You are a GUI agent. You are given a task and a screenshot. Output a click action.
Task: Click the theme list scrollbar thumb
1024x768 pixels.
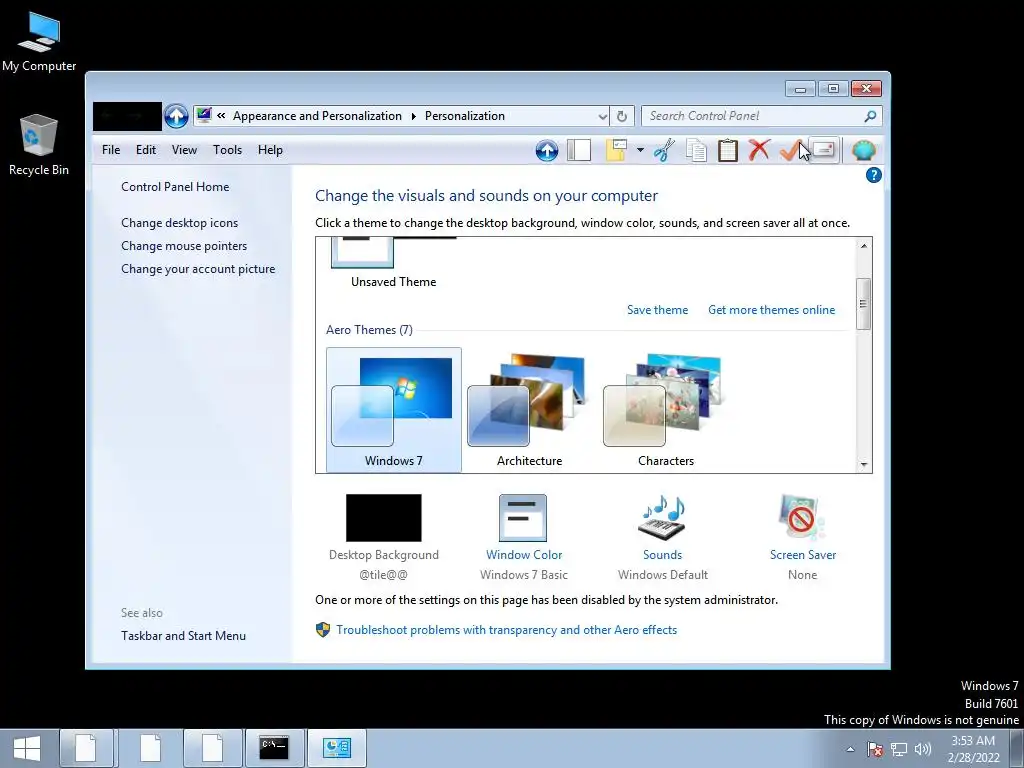(x=863, y=304)
